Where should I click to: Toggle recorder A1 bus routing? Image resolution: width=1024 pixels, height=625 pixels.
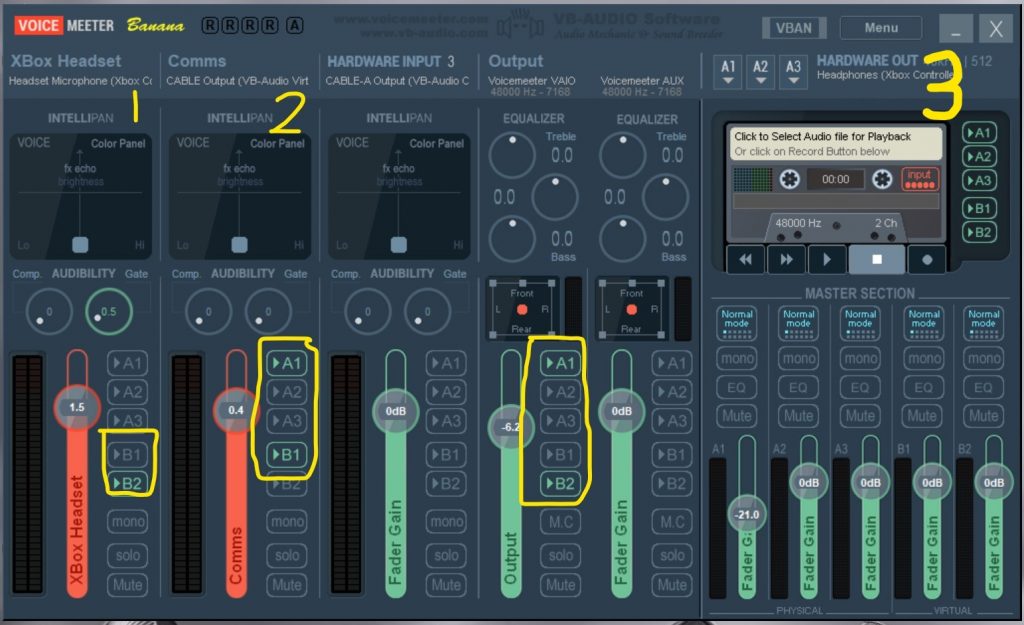pyautogui.click(x=979, y=133)
